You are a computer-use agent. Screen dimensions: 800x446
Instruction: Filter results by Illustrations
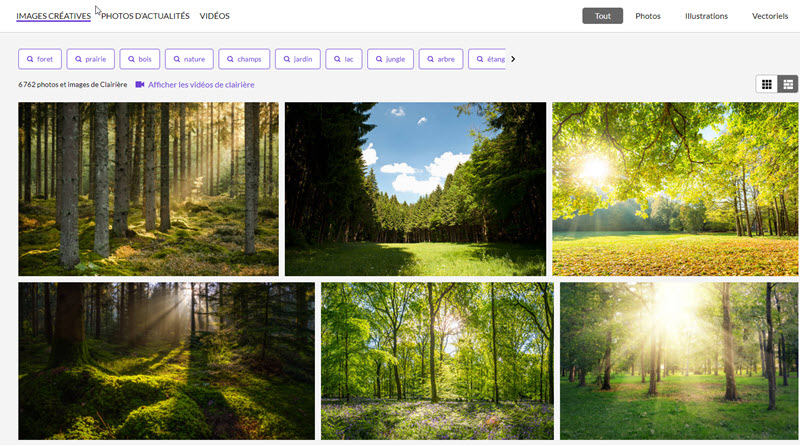(x=706, y=16)
